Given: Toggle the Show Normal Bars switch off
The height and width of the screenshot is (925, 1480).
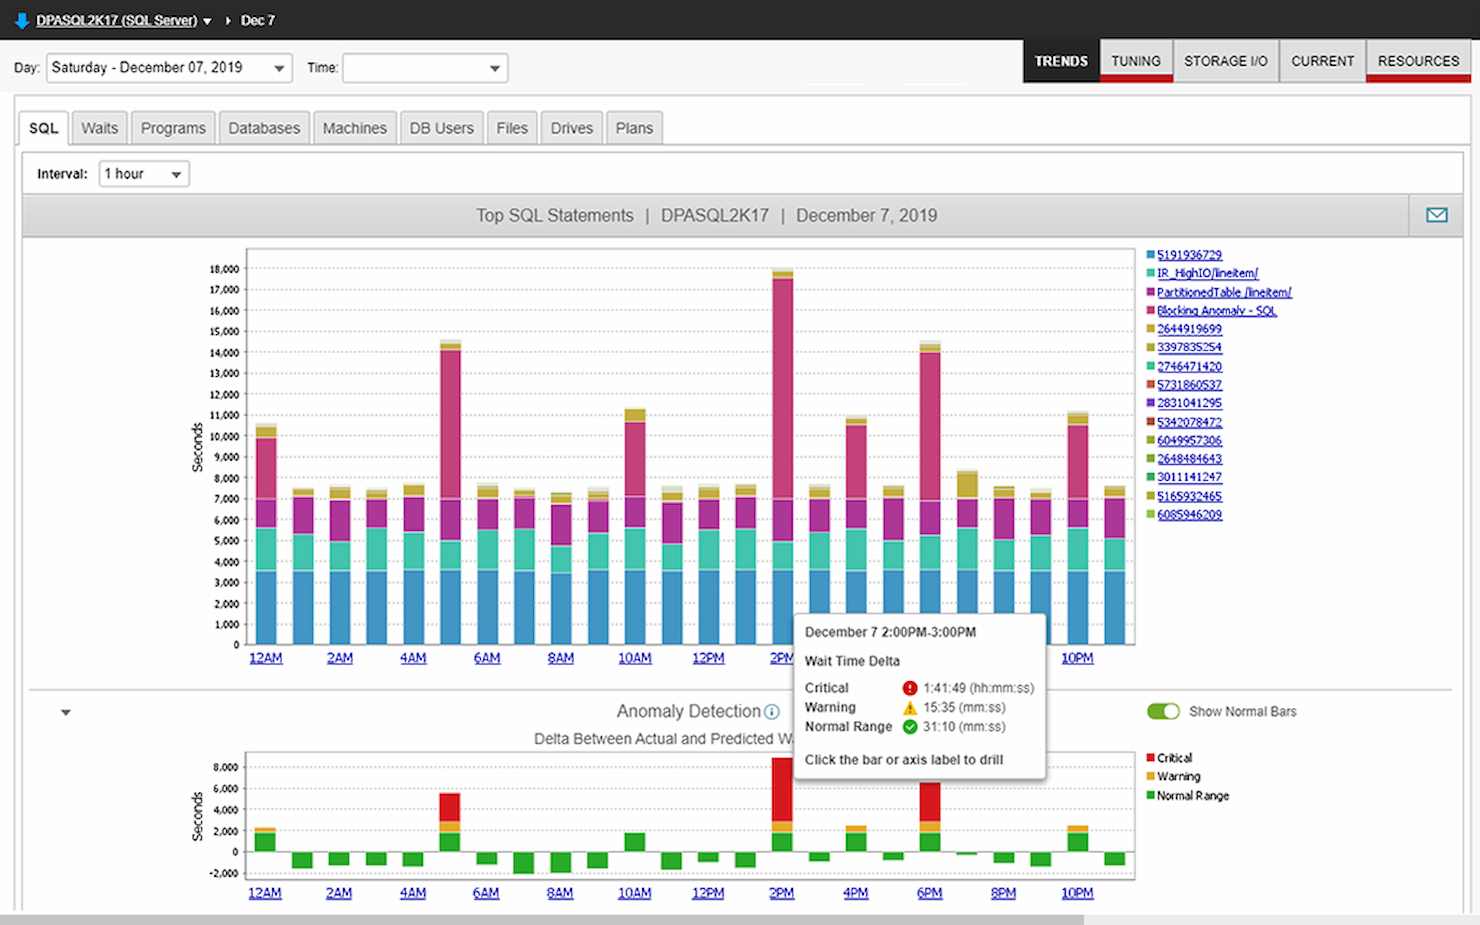Looking at the screenshot, I should click(x=1163, y=711).
